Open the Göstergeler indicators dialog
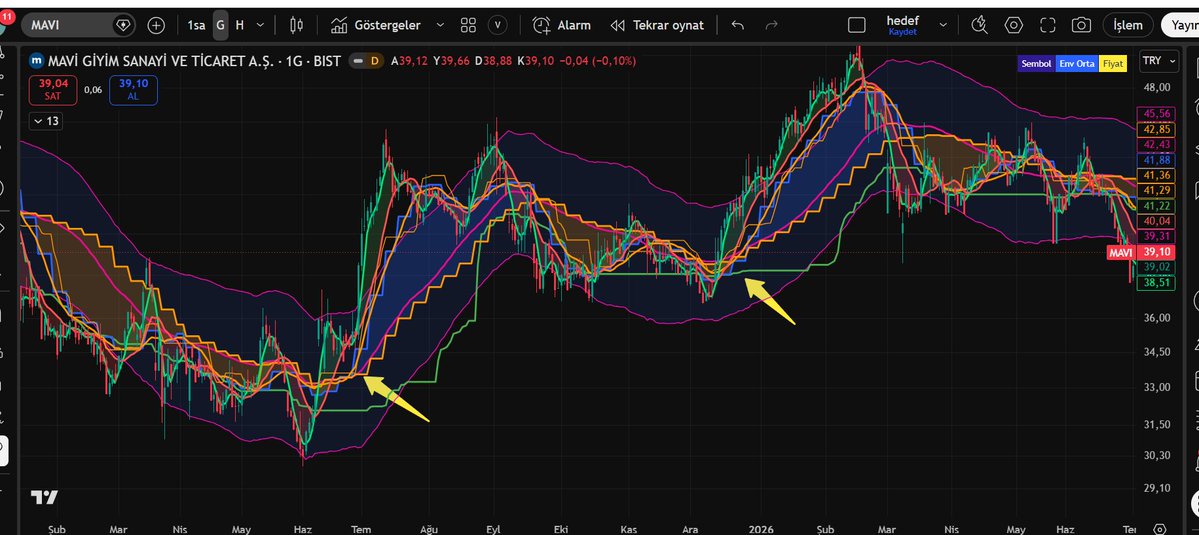 375,25
